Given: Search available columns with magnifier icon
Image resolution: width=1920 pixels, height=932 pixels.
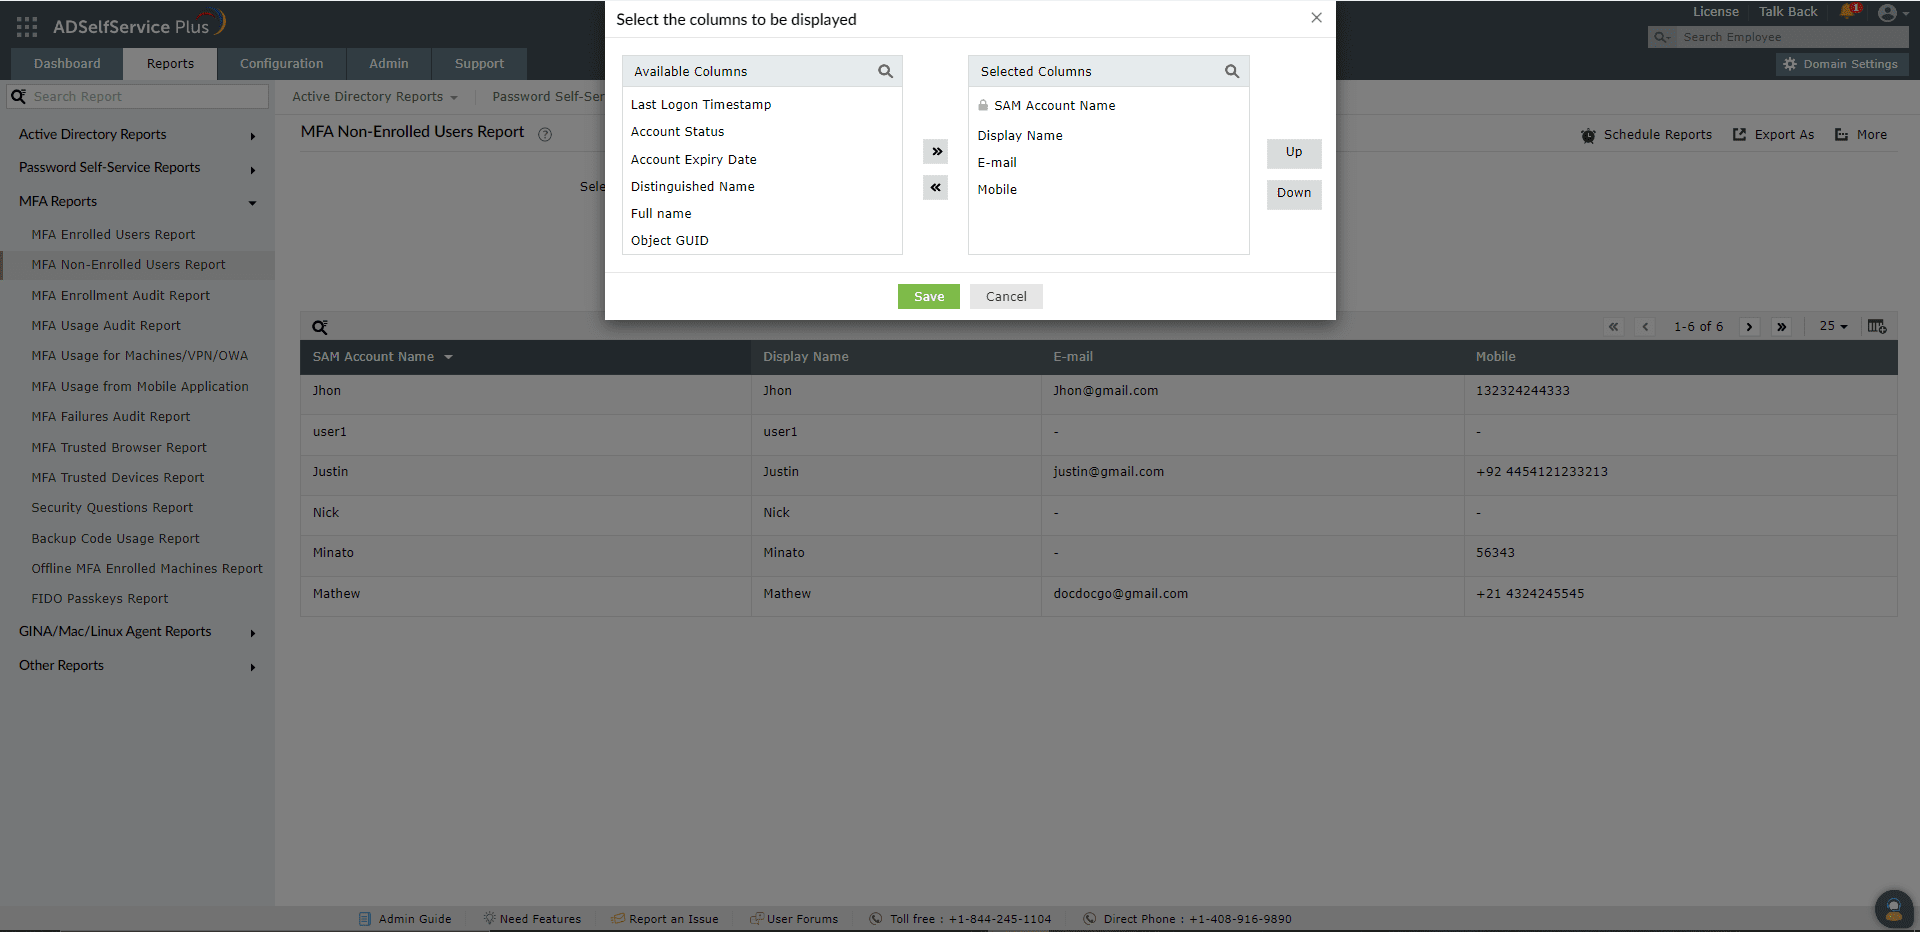Looking at the screenshot, I should click(885, 71).
